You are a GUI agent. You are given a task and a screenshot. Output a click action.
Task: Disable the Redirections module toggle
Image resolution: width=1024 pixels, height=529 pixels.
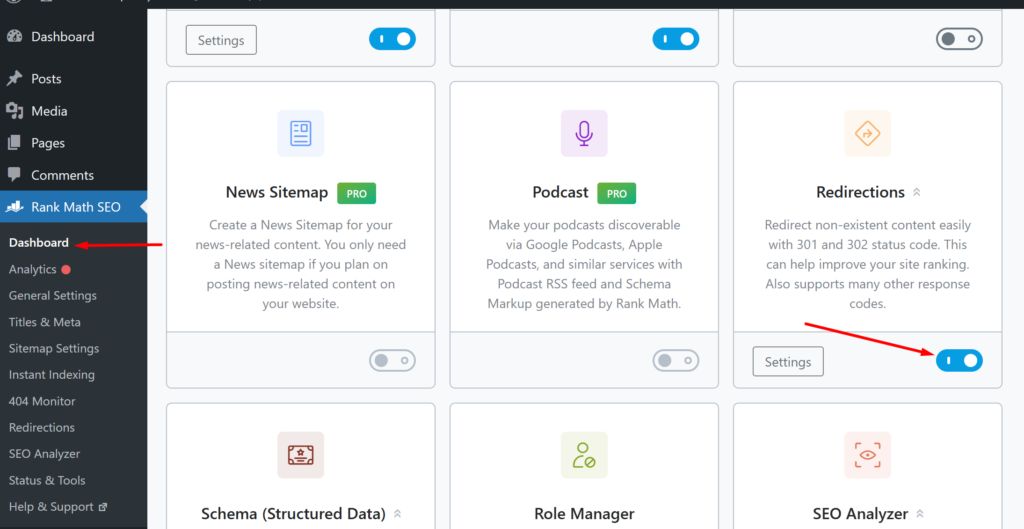(x=959, y=361)
